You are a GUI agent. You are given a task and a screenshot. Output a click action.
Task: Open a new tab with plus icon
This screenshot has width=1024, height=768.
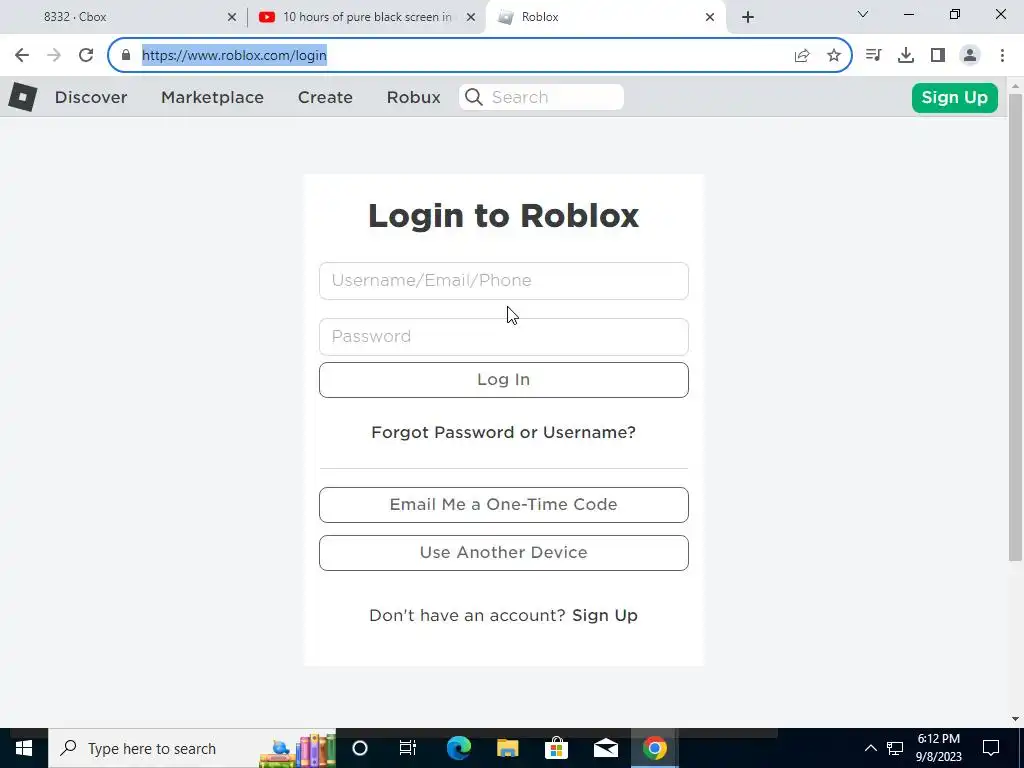[x=748, y=17]
